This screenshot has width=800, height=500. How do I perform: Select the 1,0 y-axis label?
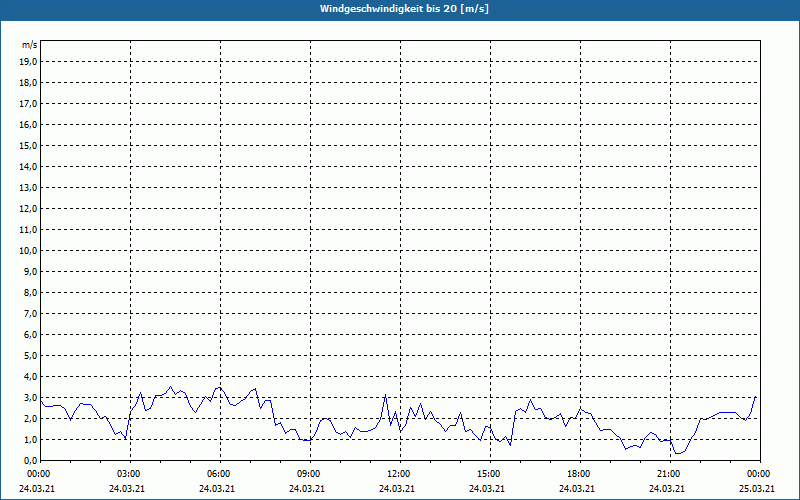point(31,439)
